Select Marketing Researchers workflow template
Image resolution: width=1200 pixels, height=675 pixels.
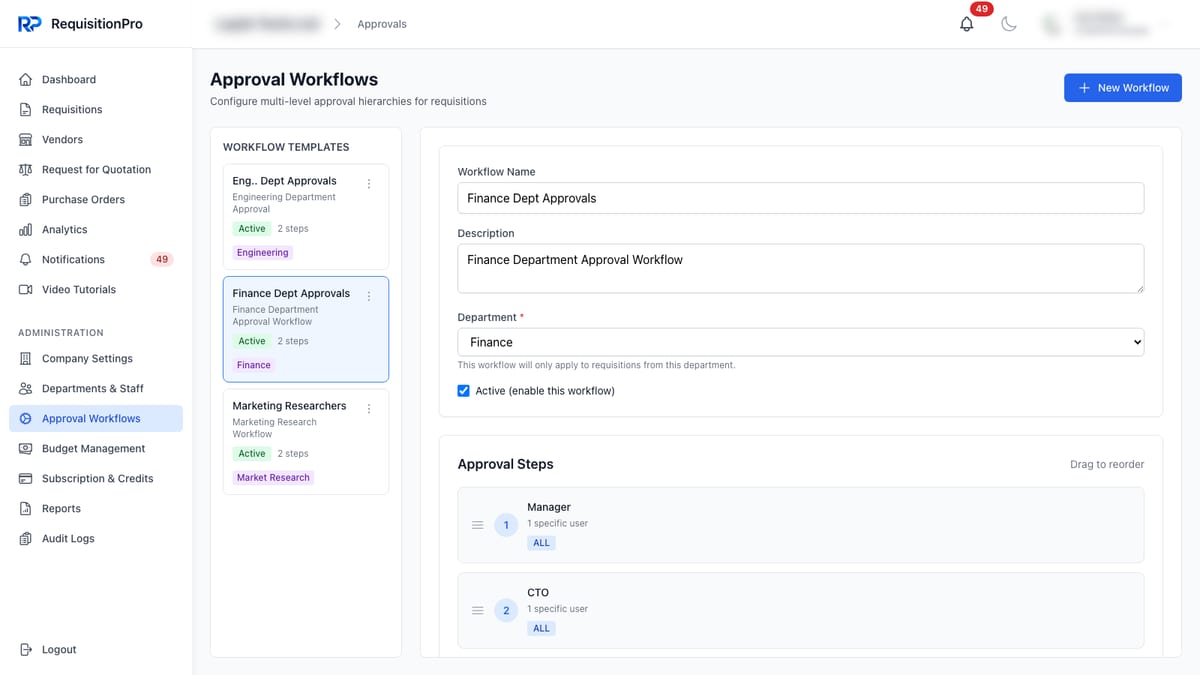click(305, 441)
